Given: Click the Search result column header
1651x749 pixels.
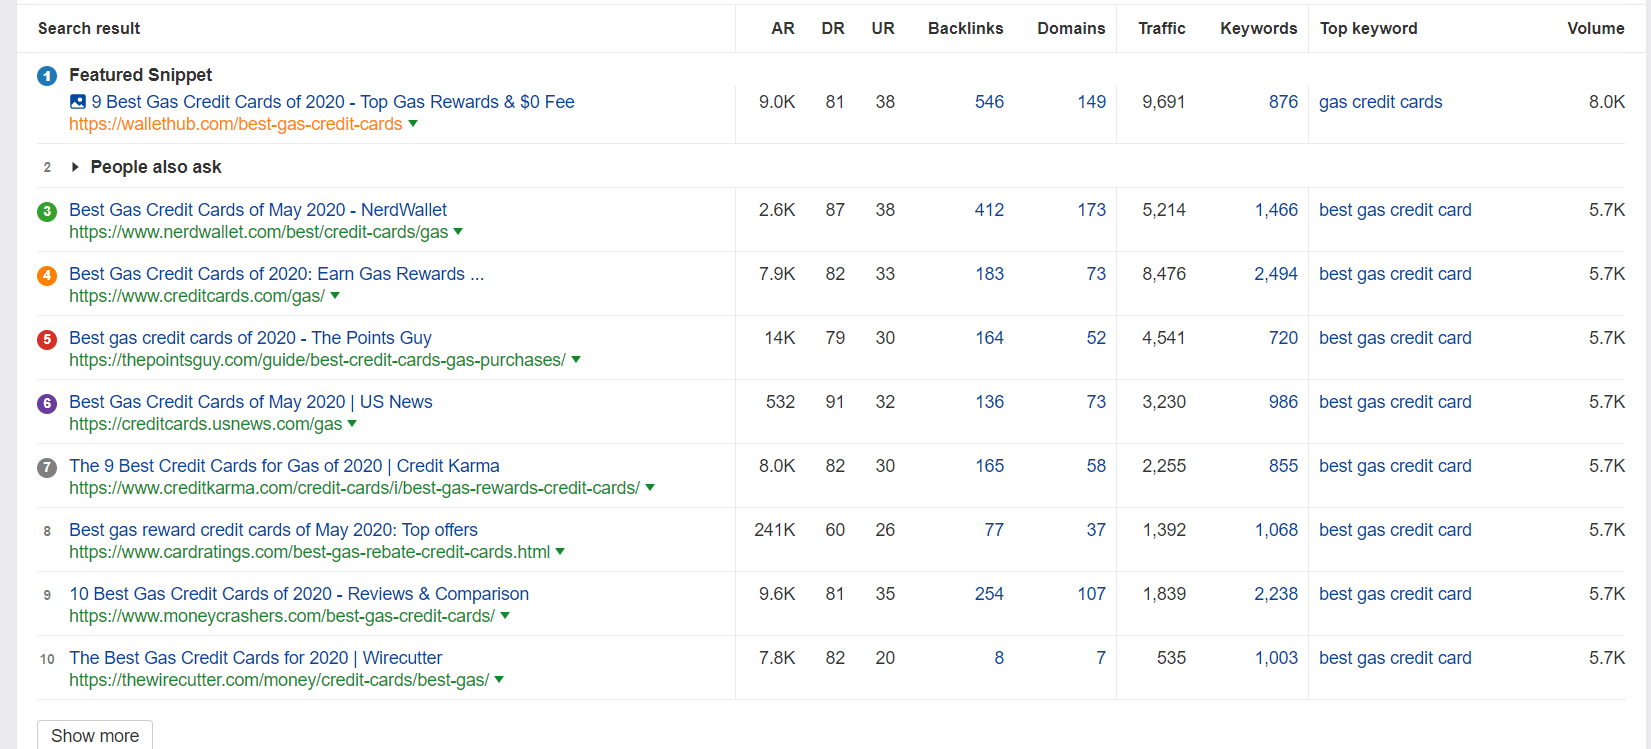Looking at the screenshot, I should point(89,29).
